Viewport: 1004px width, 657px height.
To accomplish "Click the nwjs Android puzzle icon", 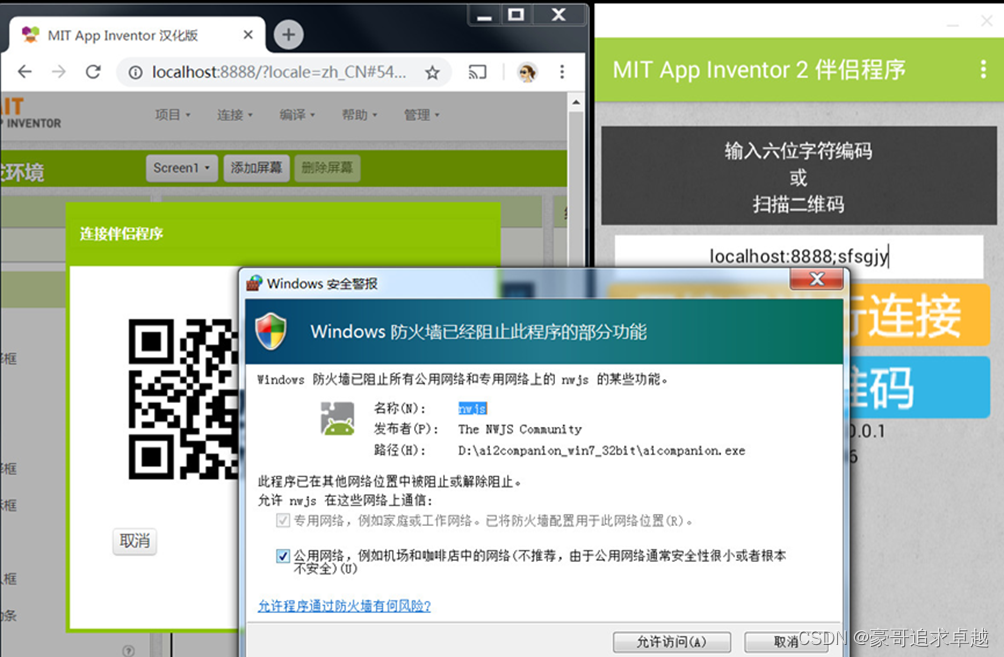I will [x=337, y=419].
